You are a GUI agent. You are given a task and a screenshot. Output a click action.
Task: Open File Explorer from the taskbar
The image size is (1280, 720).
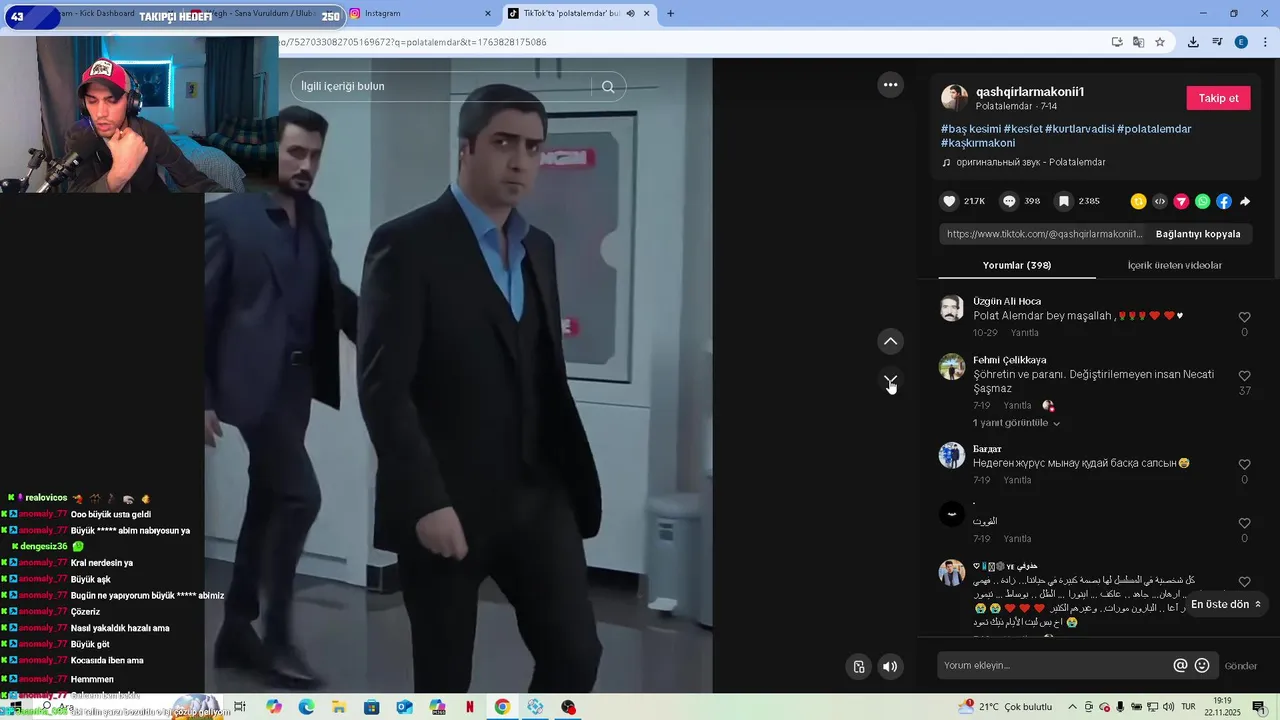[339, 707]
